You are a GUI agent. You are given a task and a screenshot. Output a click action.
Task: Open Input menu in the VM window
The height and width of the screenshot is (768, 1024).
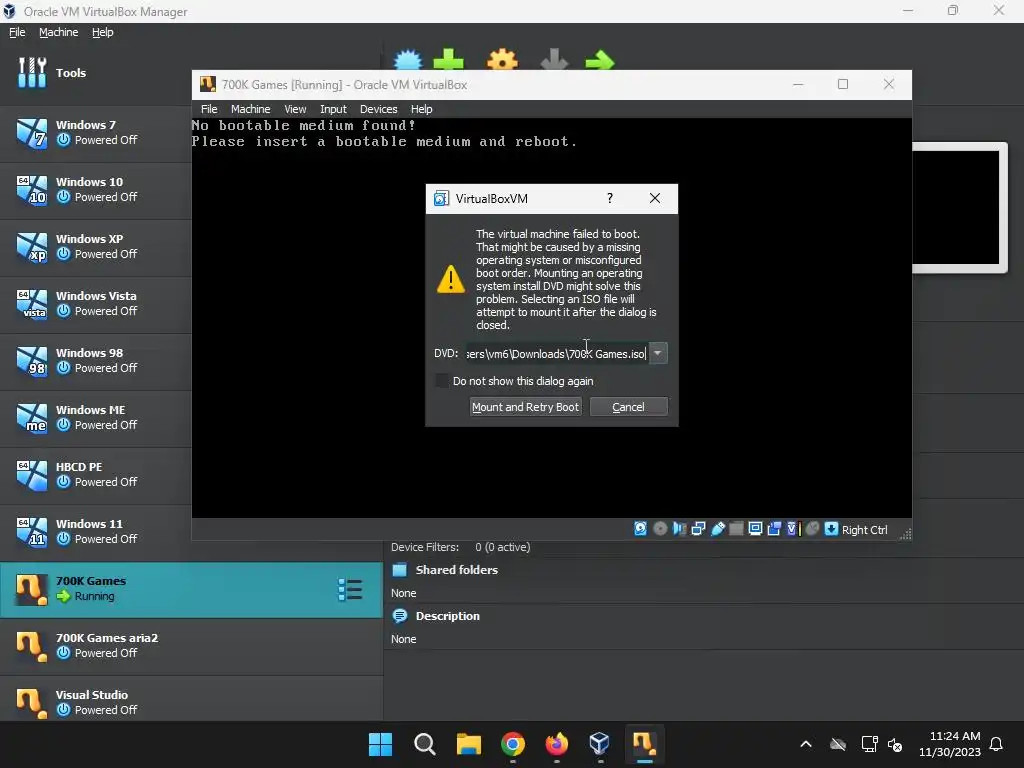click(333, 109)
